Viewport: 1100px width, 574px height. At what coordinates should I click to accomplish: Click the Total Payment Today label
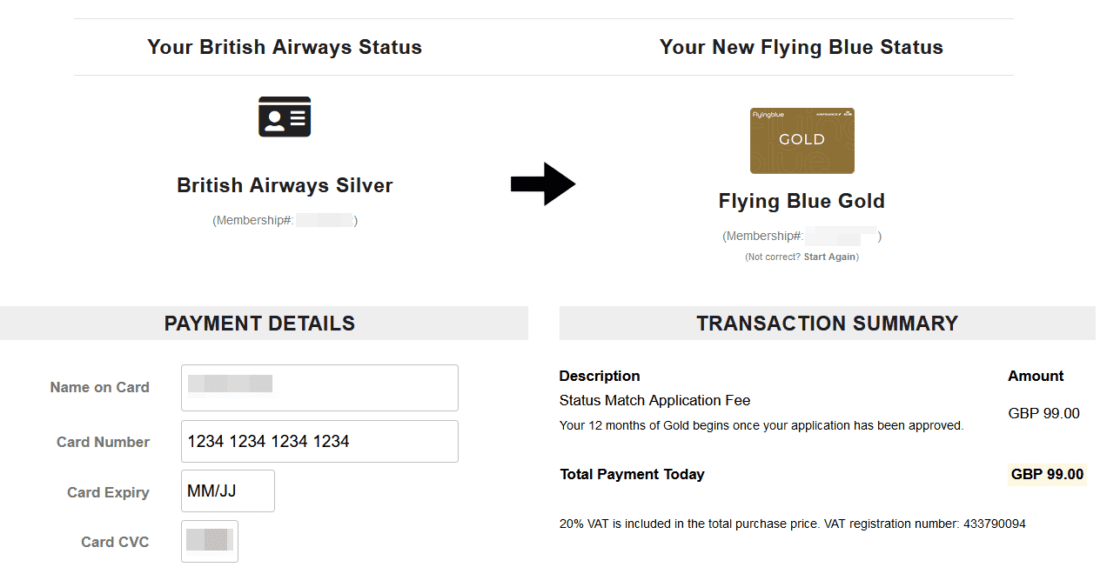[x=632, y=474]
